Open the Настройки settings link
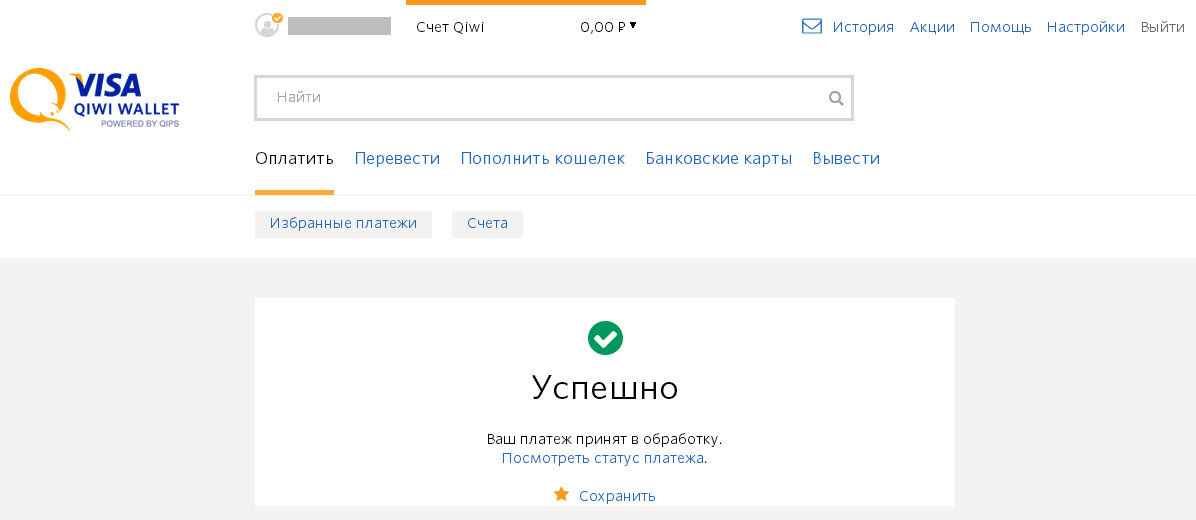The image size is (1196, 520). [x=1085, y=27]
